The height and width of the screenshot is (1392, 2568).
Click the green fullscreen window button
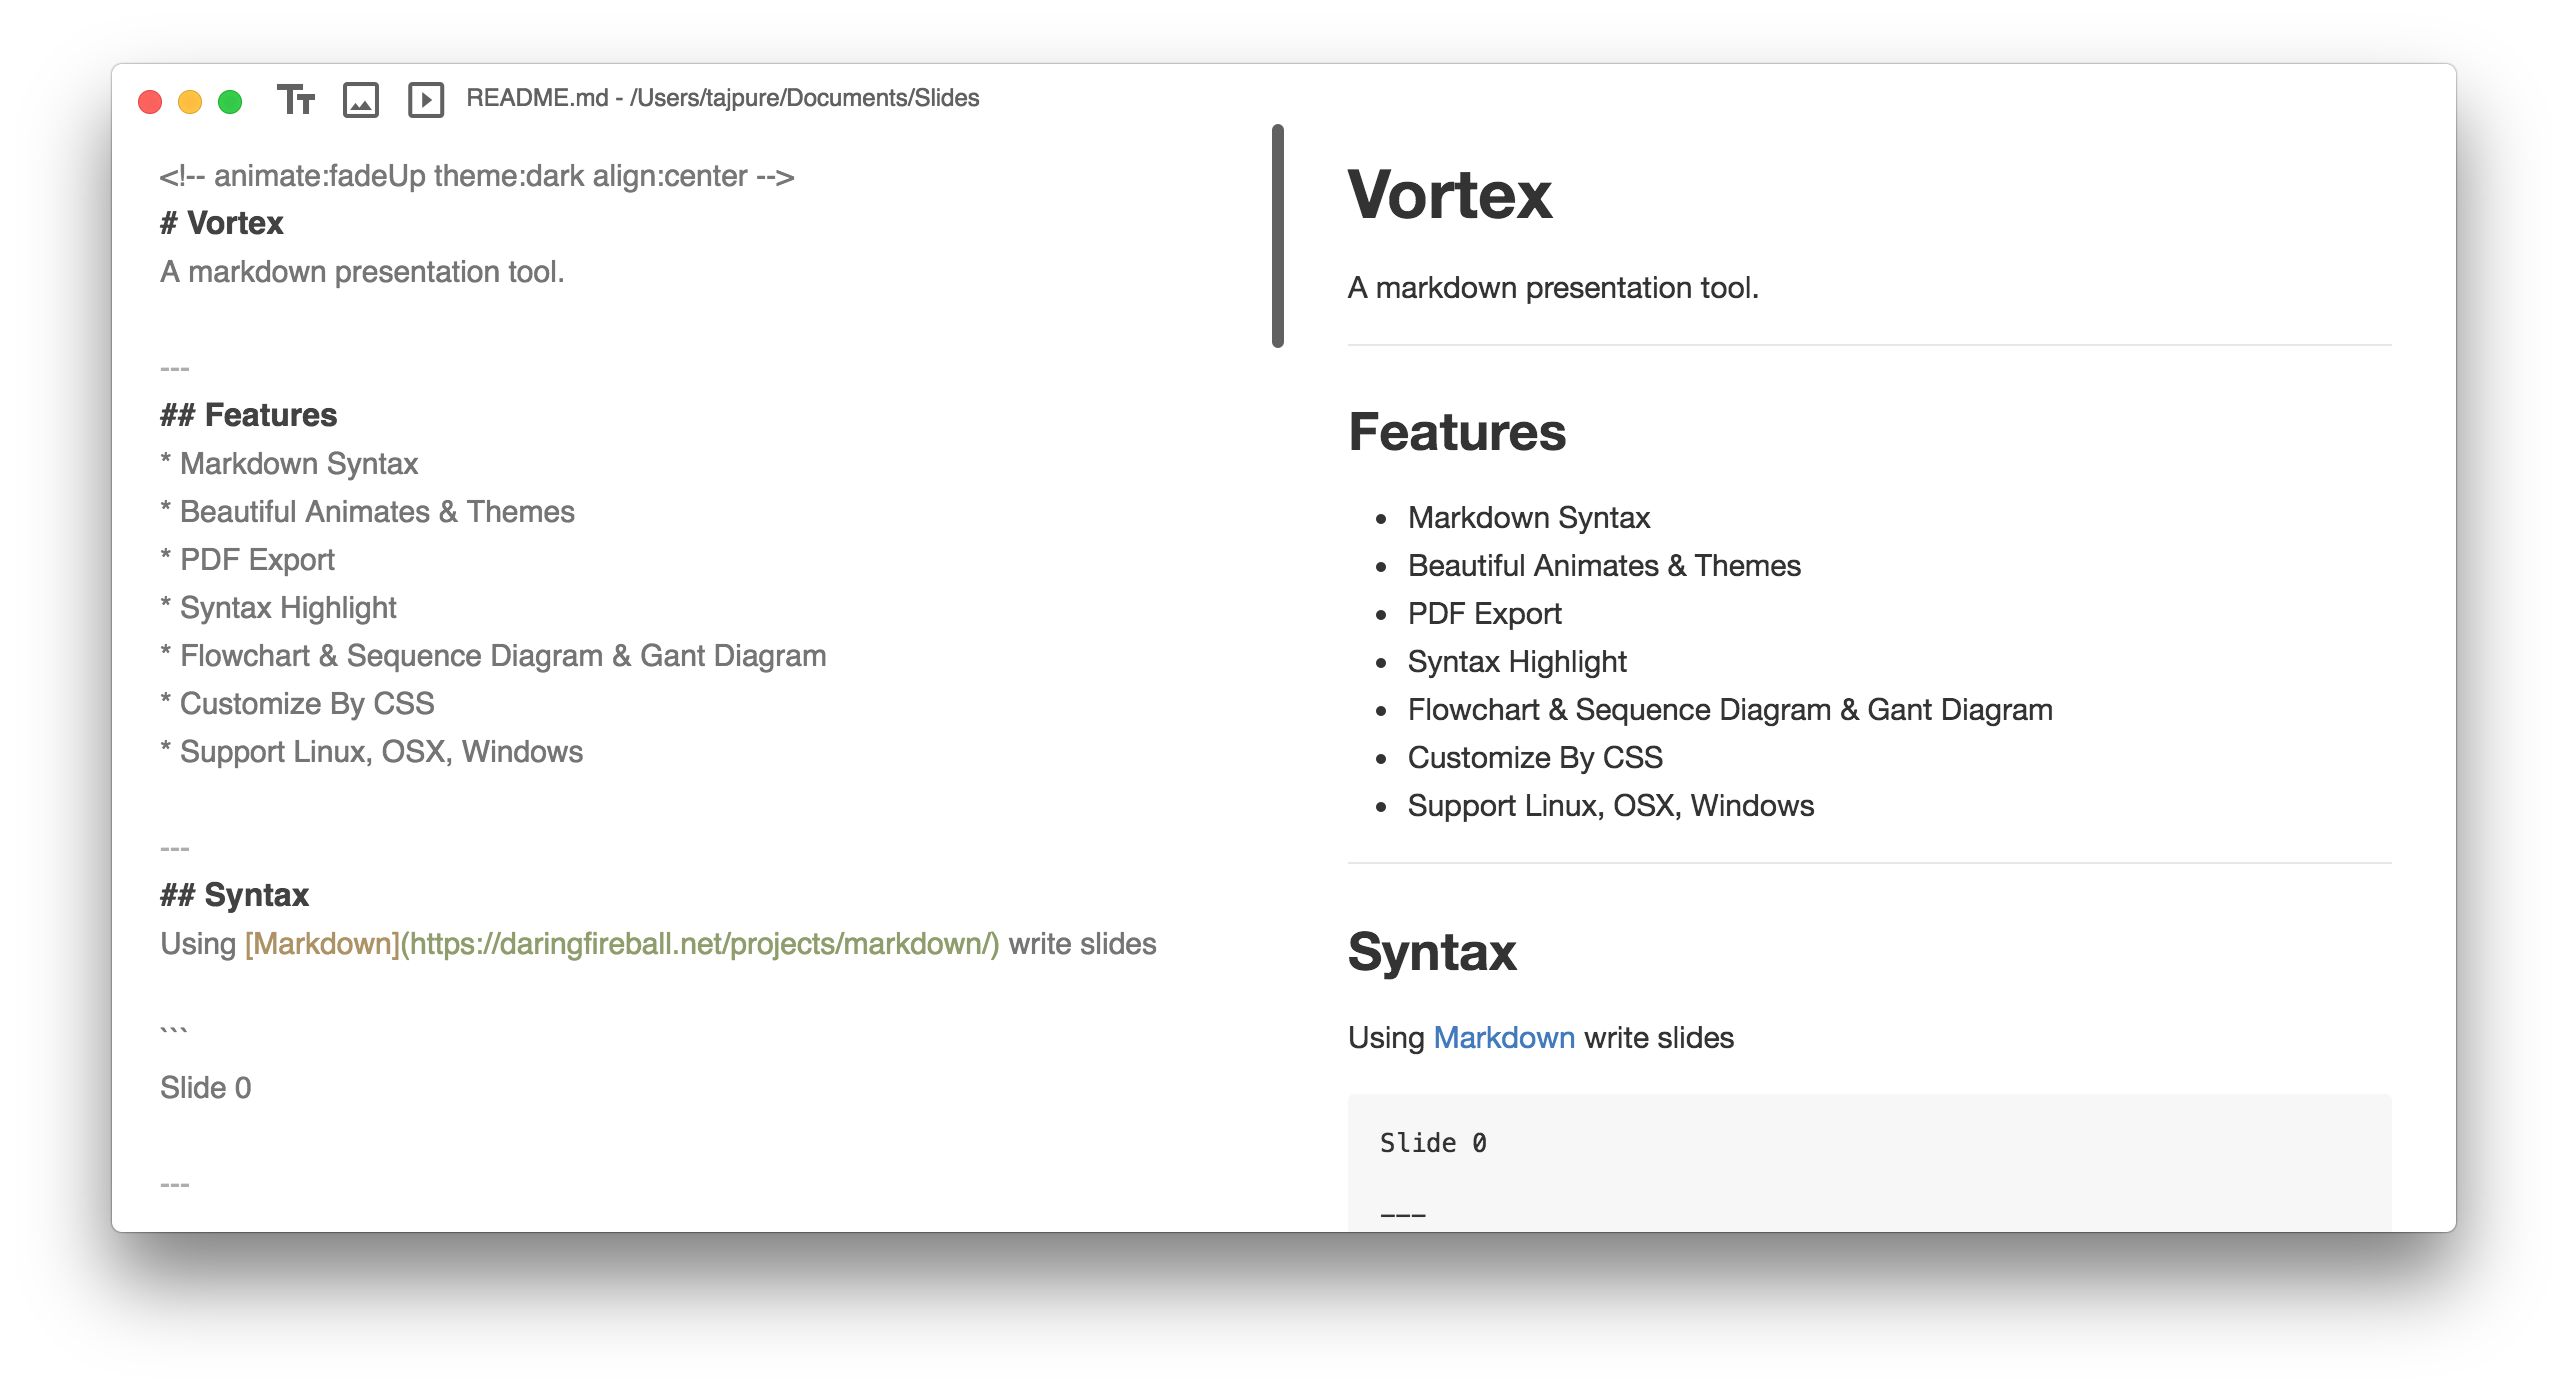[230, 101]
